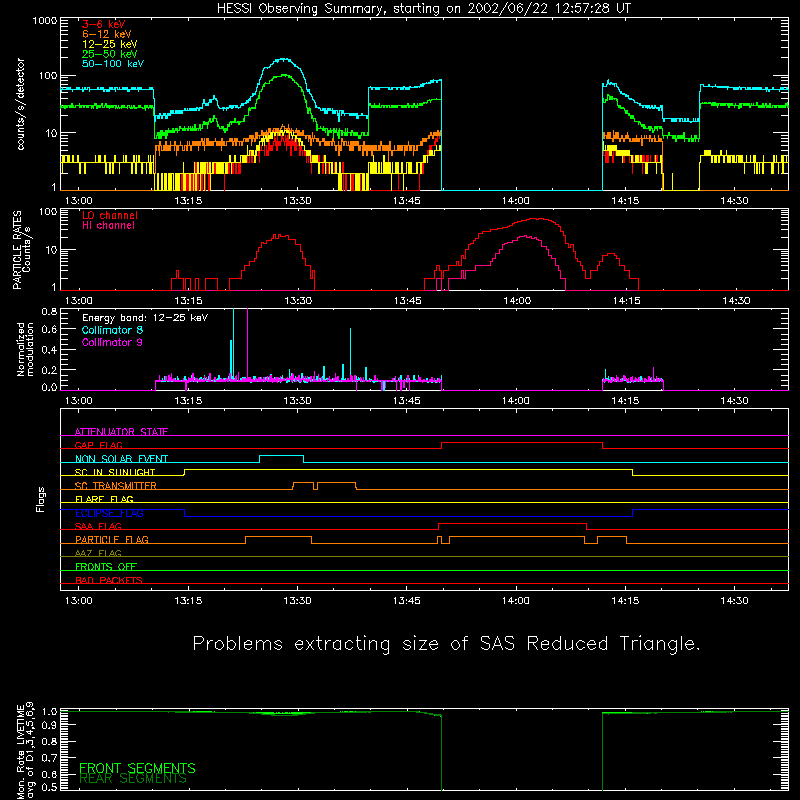Select the red '3-6 keV' legend entry
This screenshot has height=800, width=800.
coord(104,24)
